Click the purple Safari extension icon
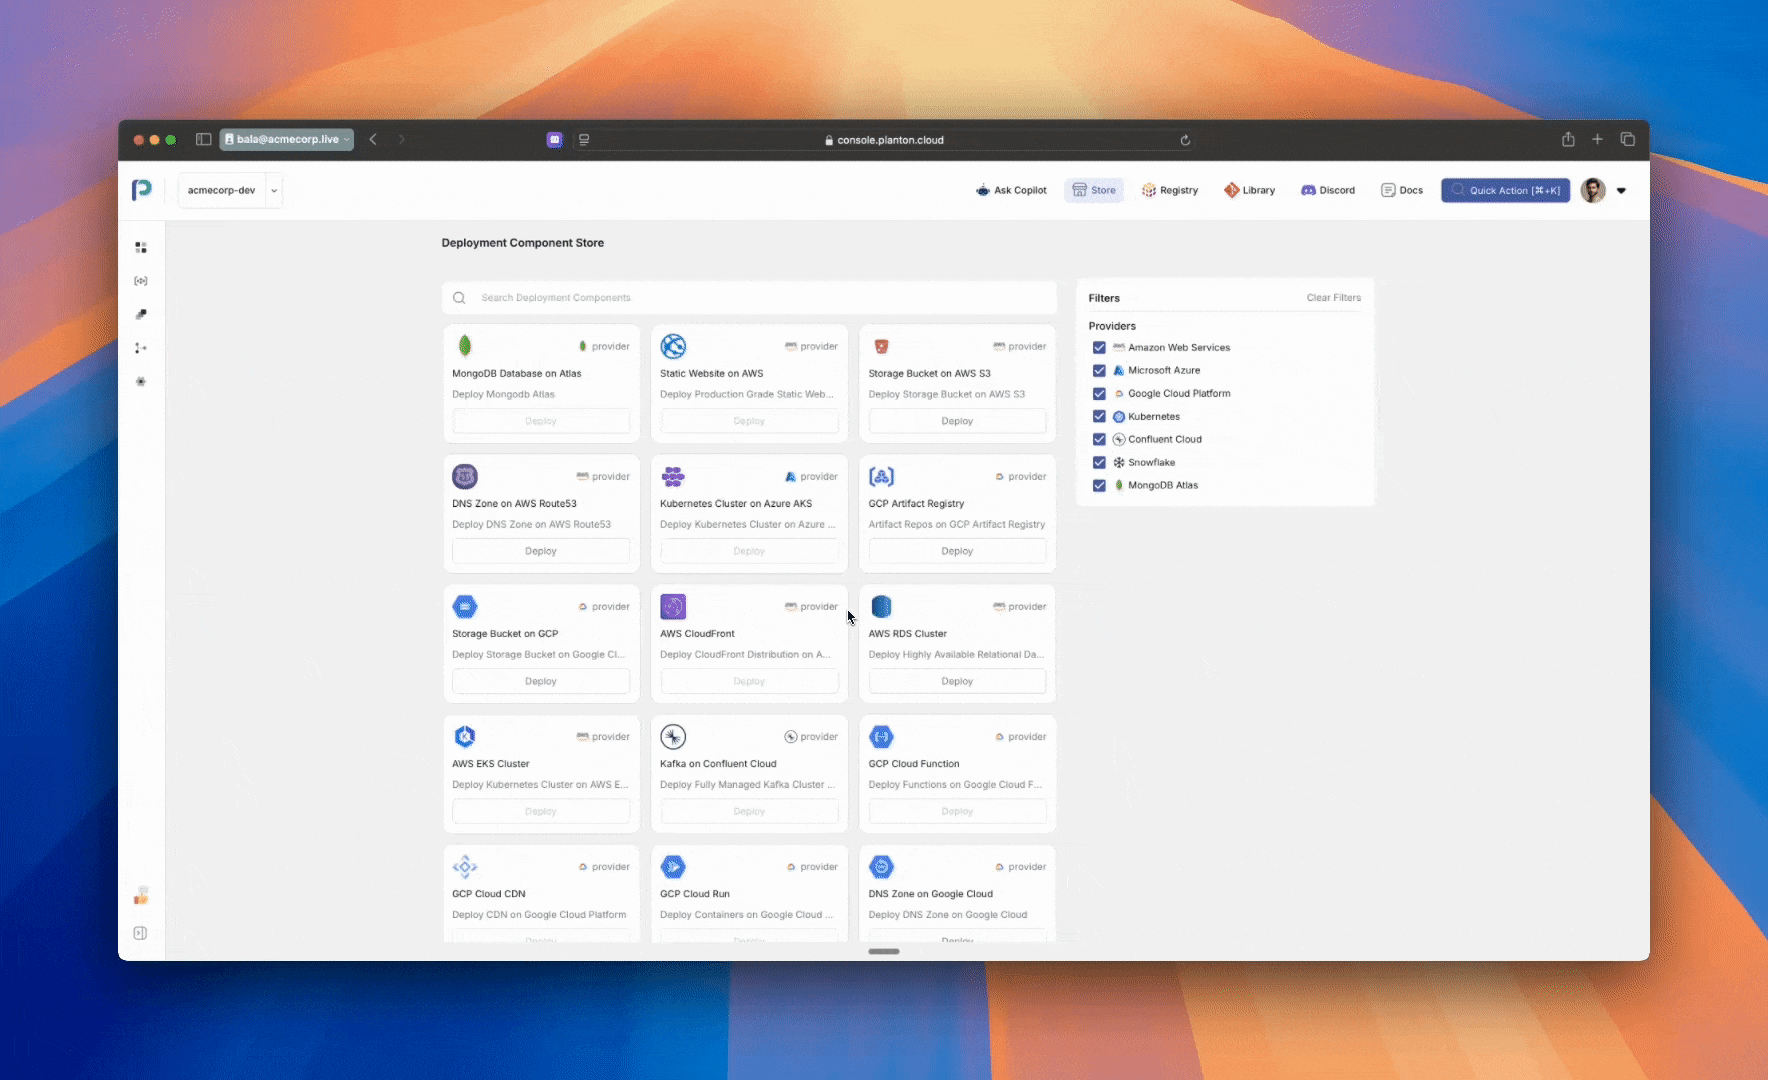1768x1080 pixels. (555, 140)
